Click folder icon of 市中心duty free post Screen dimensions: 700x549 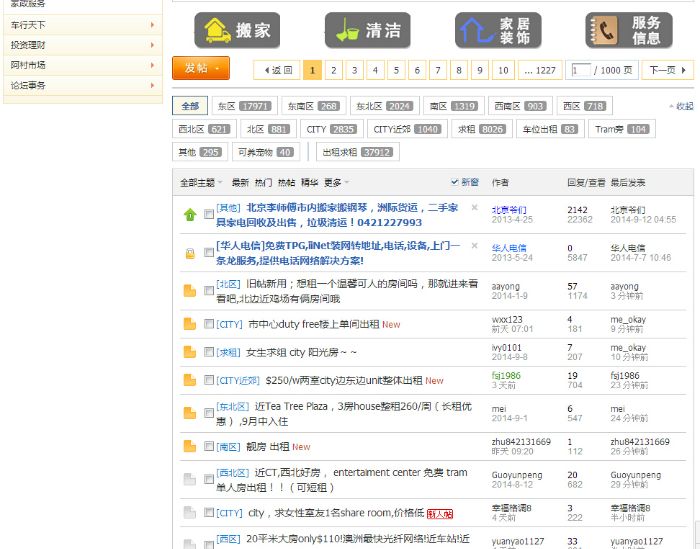tap(190, 324)
